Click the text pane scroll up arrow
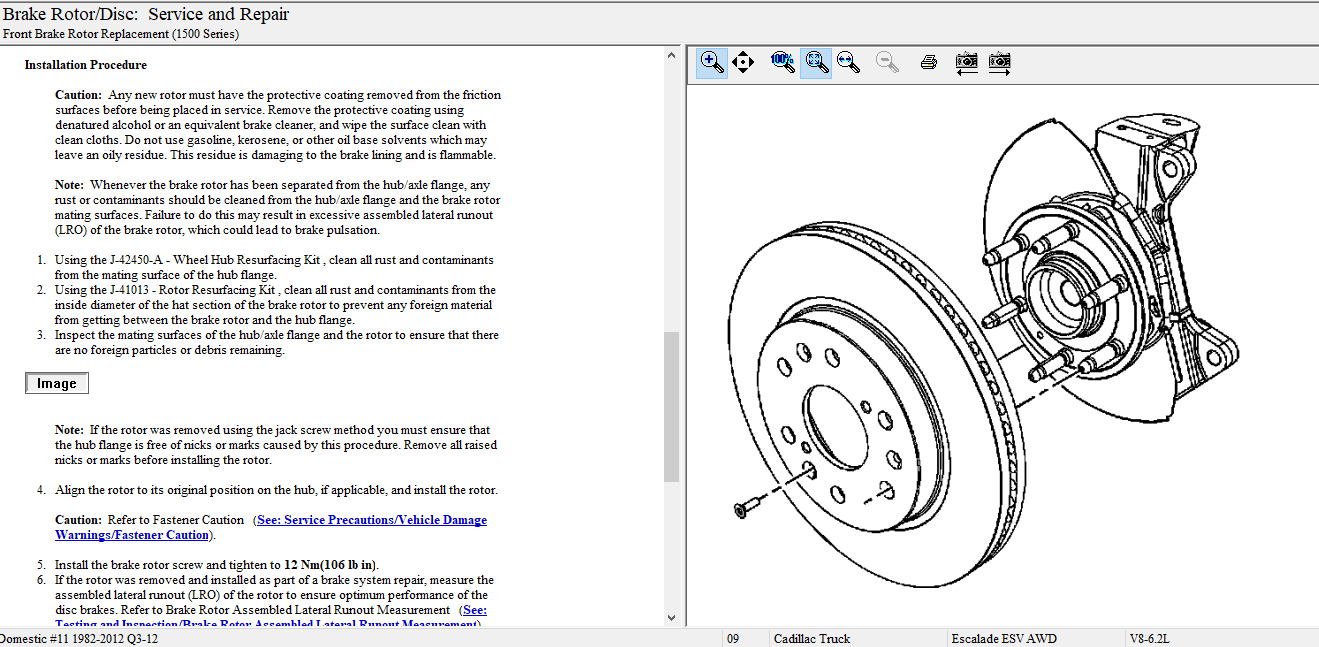 click(x=671, y=57)
